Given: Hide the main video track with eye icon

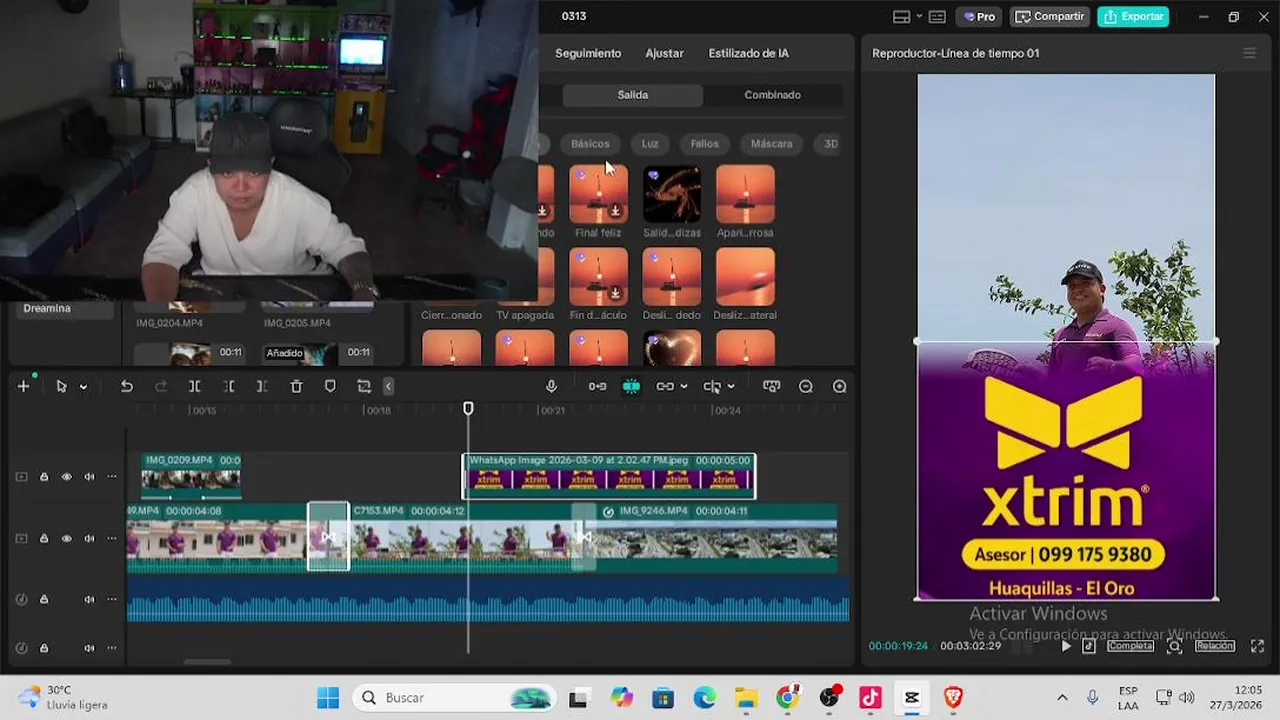Looking at the screenshot, I should point(67,538).
